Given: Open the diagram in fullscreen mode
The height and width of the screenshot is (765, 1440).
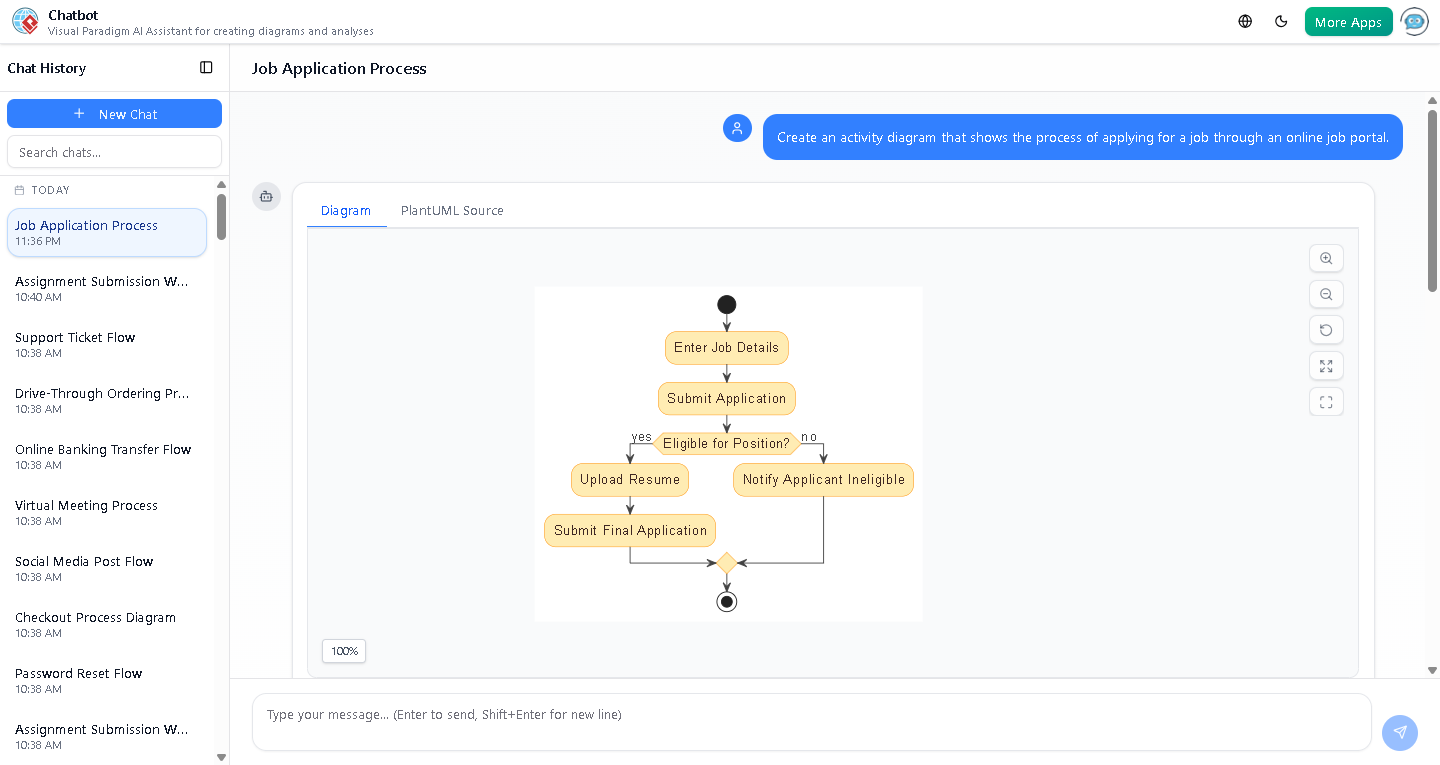Looking at the screenshot, I should pos(1326,366).
